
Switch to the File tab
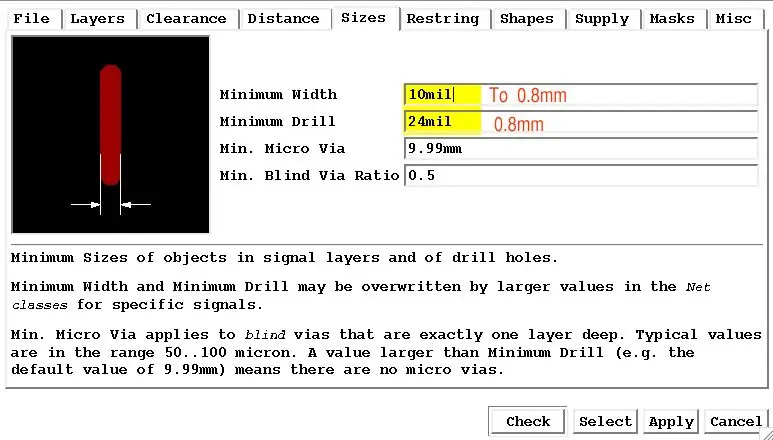pyautogui.click(x=33, y=19)
